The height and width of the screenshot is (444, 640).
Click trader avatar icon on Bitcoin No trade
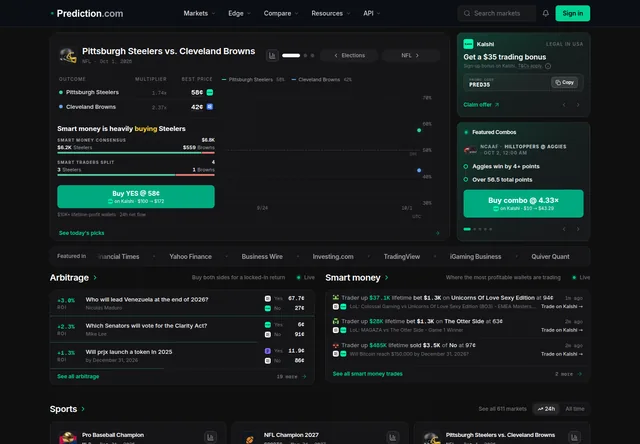tap(336, 345)
